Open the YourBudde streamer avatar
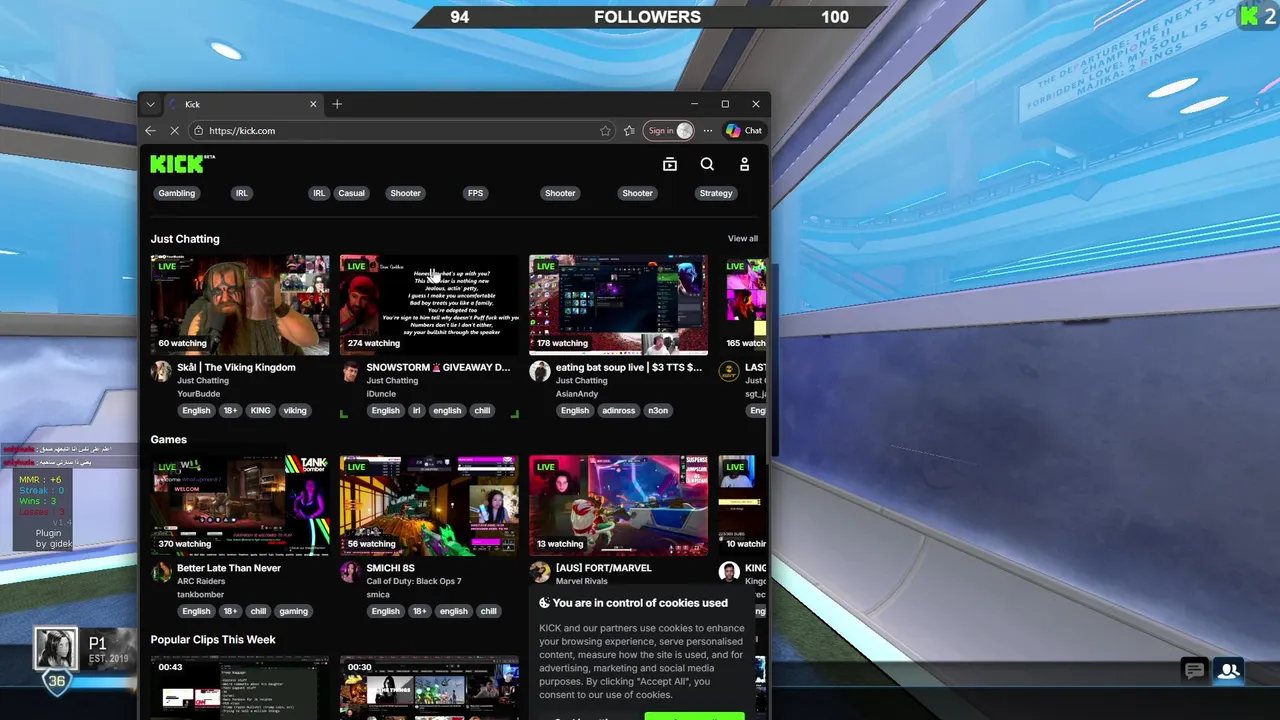This screenshot has width=1280, height=720. coord(161,371)
